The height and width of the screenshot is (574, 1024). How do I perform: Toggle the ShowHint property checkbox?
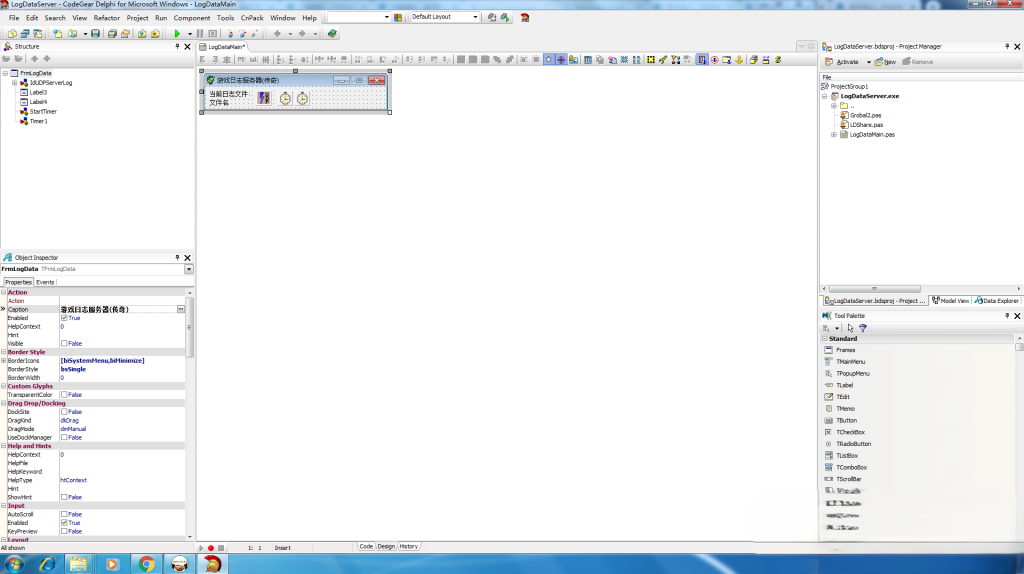64,497
